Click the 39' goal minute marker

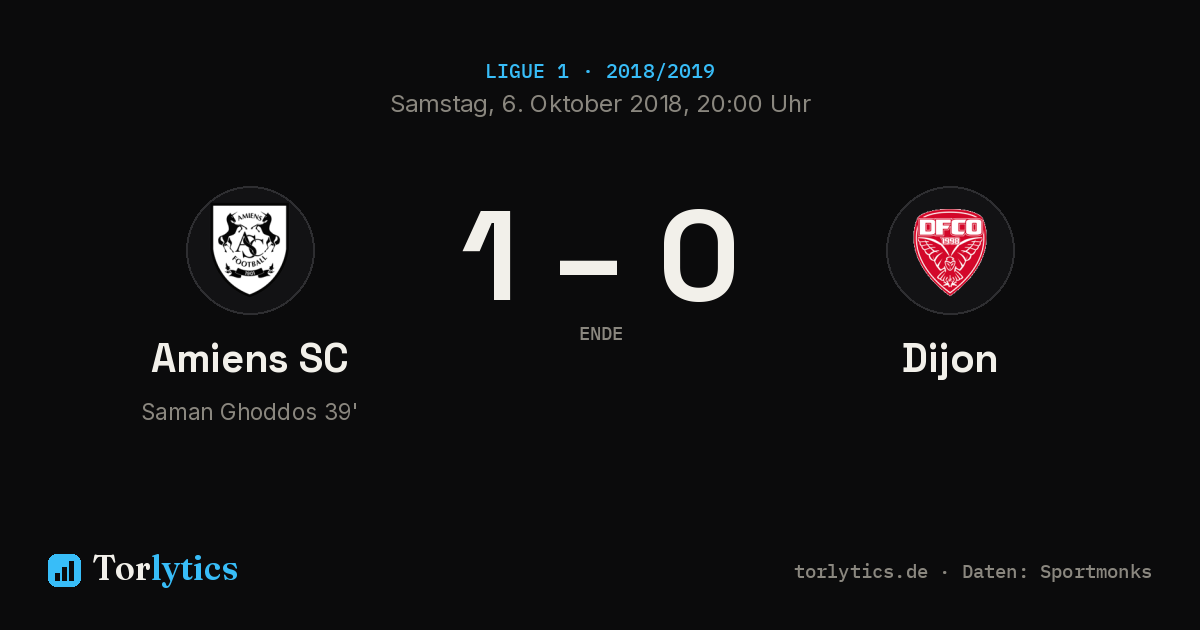(341, 412)
